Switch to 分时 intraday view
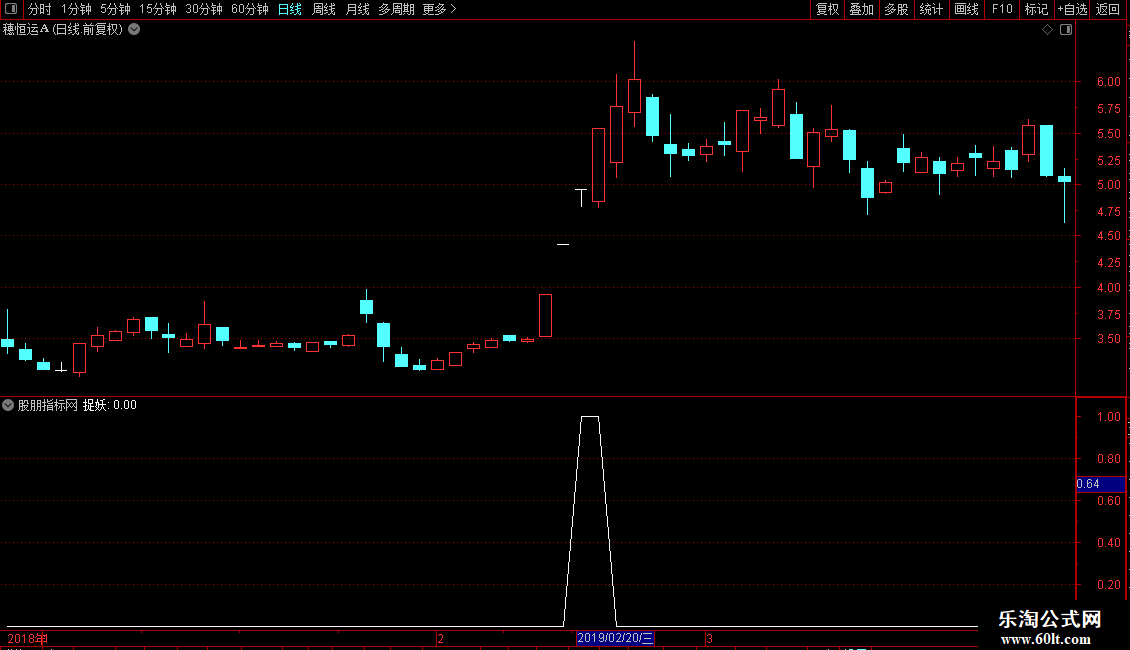Screen dimensions: 1130x650 (40, 9)
